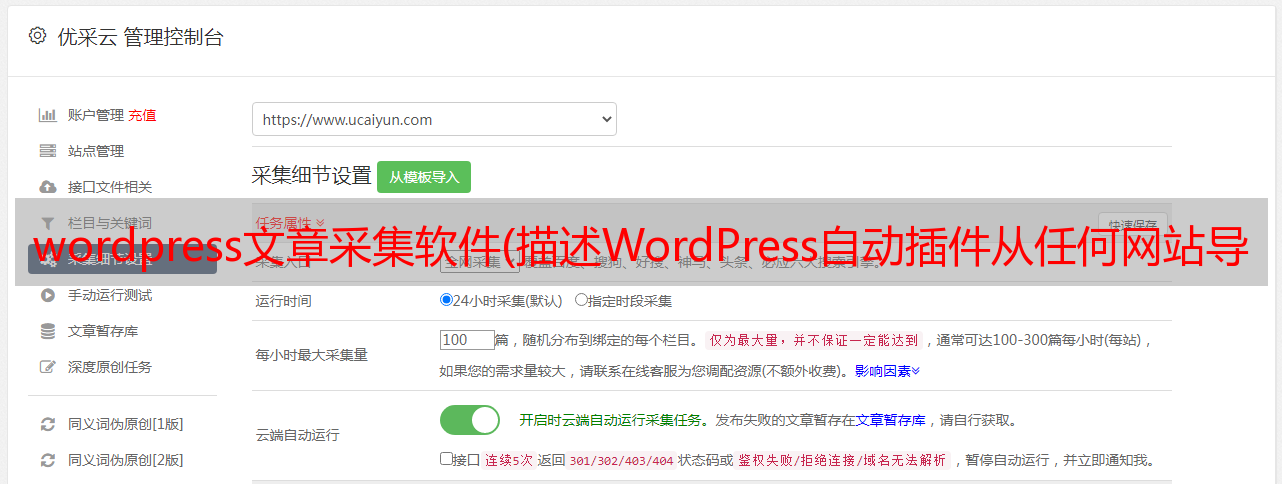
Task: Select the 指定时段采集 radio option
Action: 581,300
